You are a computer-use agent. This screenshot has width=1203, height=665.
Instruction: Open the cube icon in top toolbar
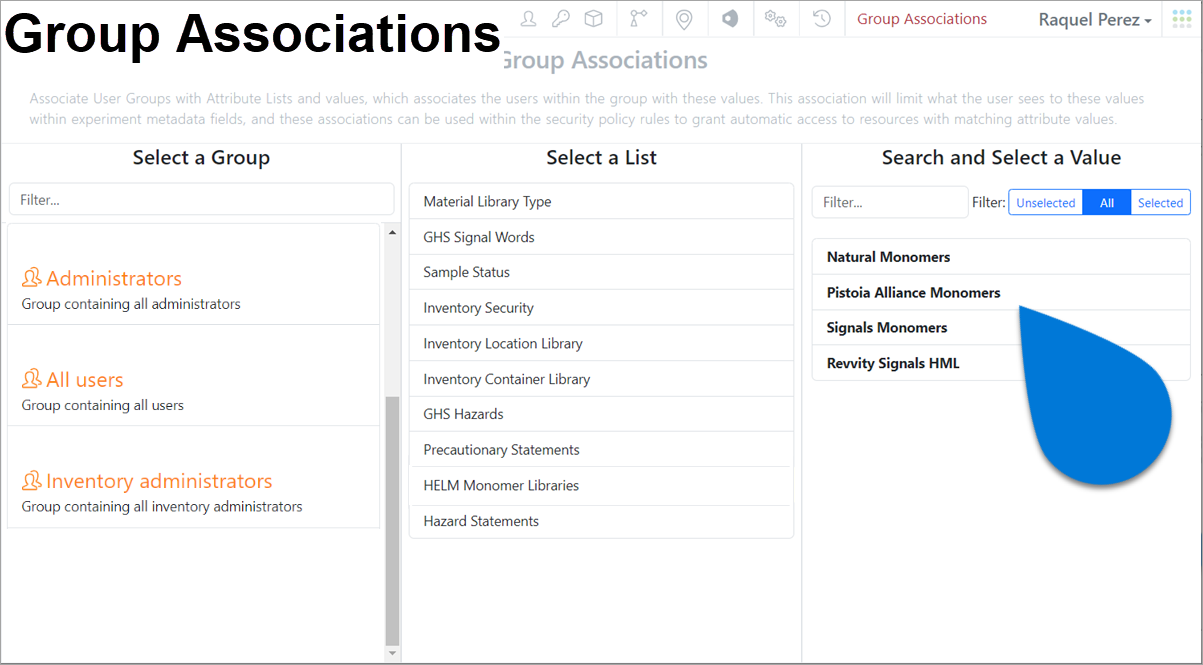[x=593, y=18]
